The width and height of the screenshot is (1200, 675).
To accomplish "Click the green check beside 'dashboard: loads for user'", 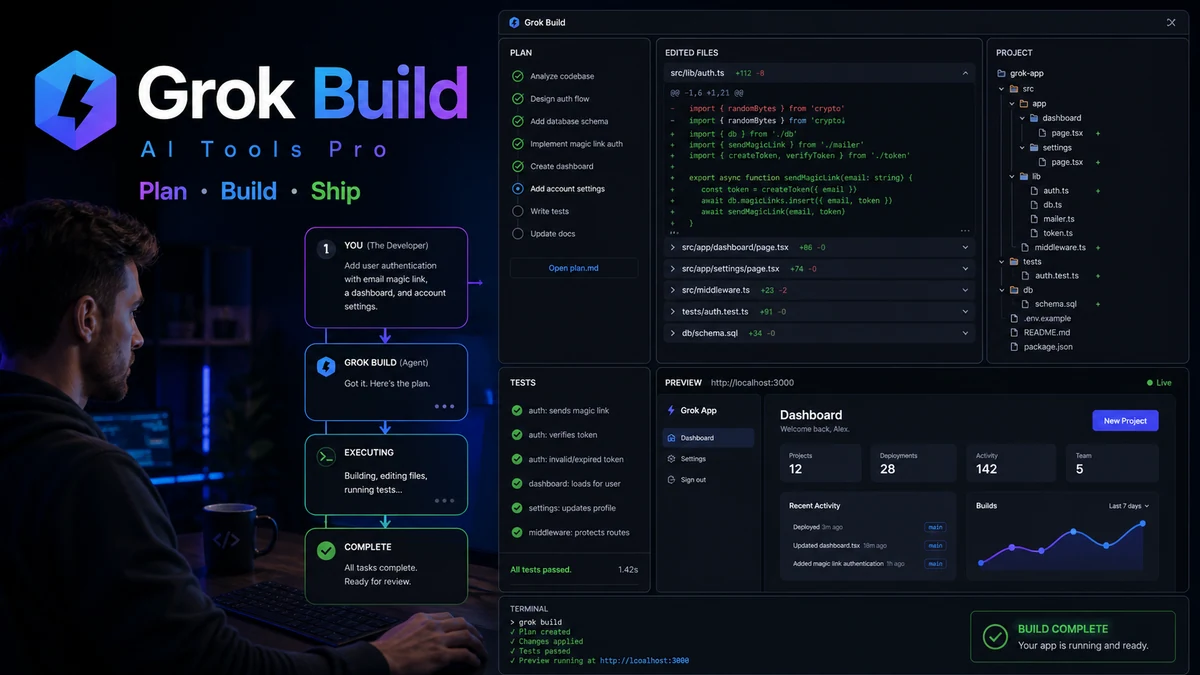I will [x=517, y=483].
